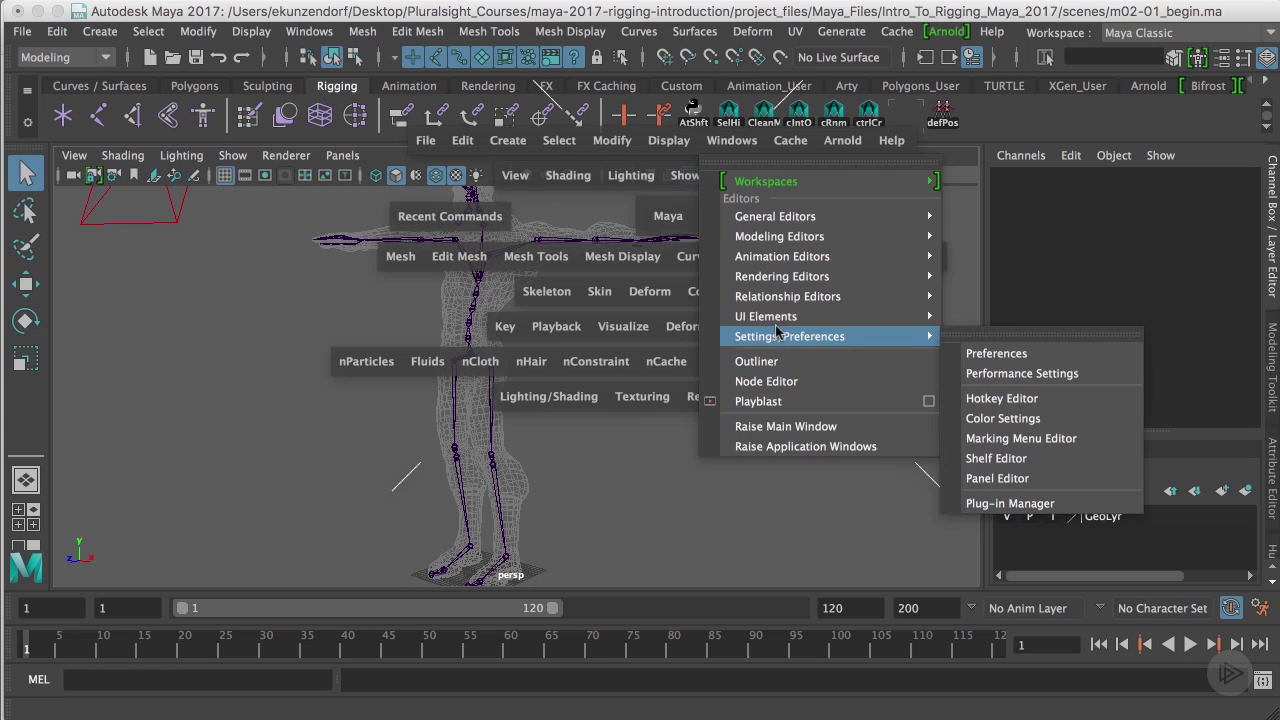Switch to the Animation shelf tab

pos(409,86)
